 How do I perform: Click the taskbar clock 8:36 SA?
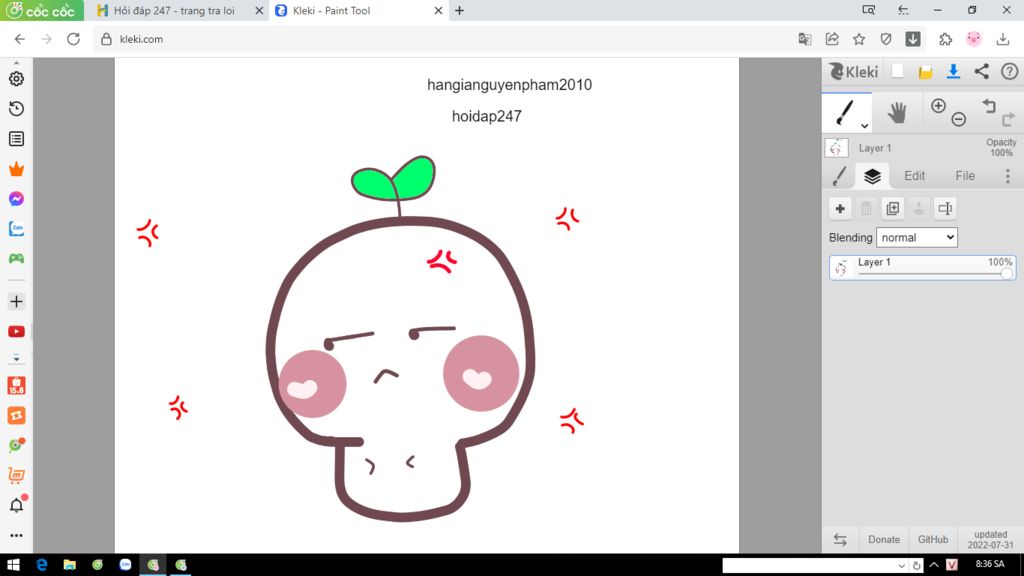pyautogui.click(x=989, y=564)
